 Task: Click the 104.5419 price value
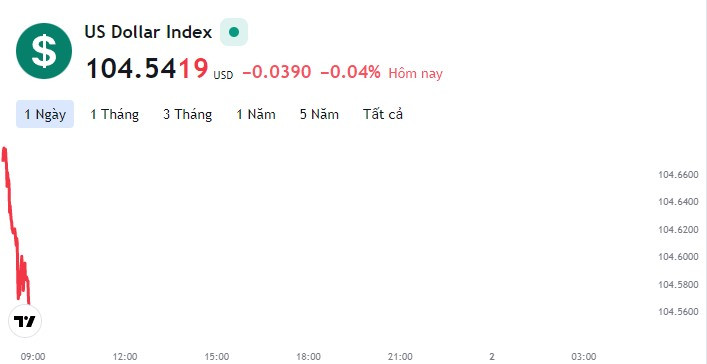147,69
